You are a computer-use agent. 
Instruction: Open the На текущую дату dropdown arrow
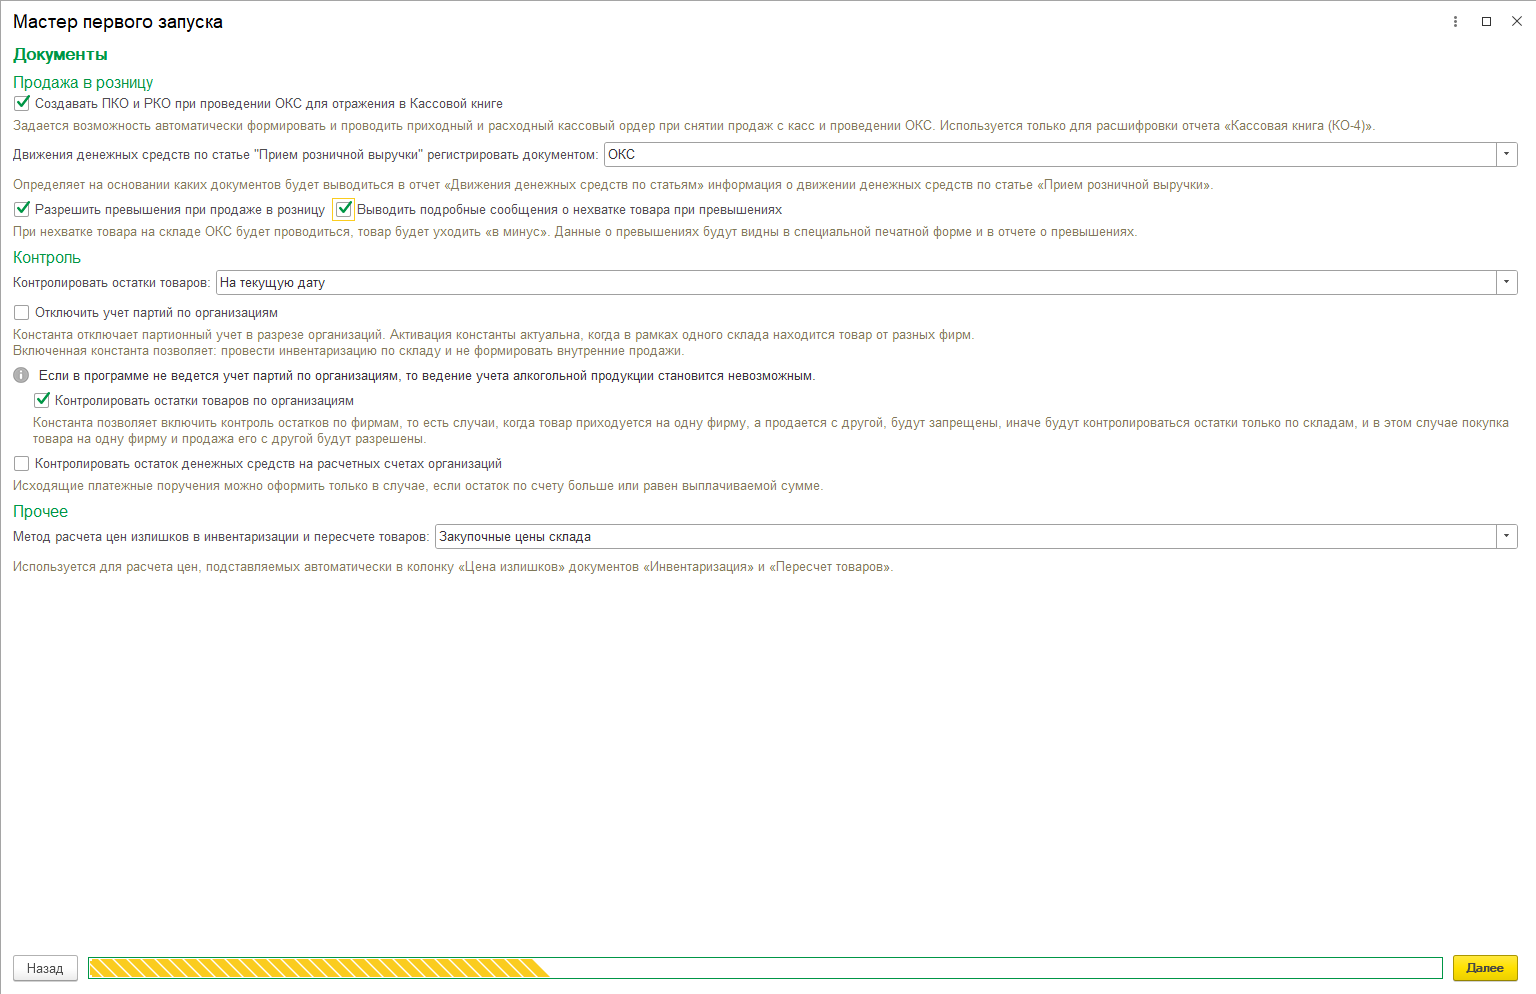(1506, 283)
